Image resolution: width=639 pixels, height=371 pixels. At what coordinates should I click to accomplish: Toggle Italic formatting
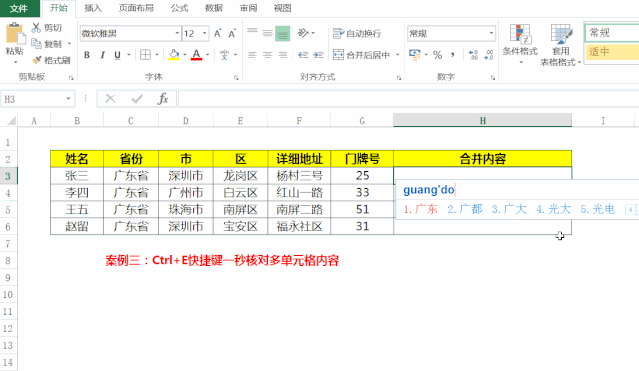tap(102, 55)
